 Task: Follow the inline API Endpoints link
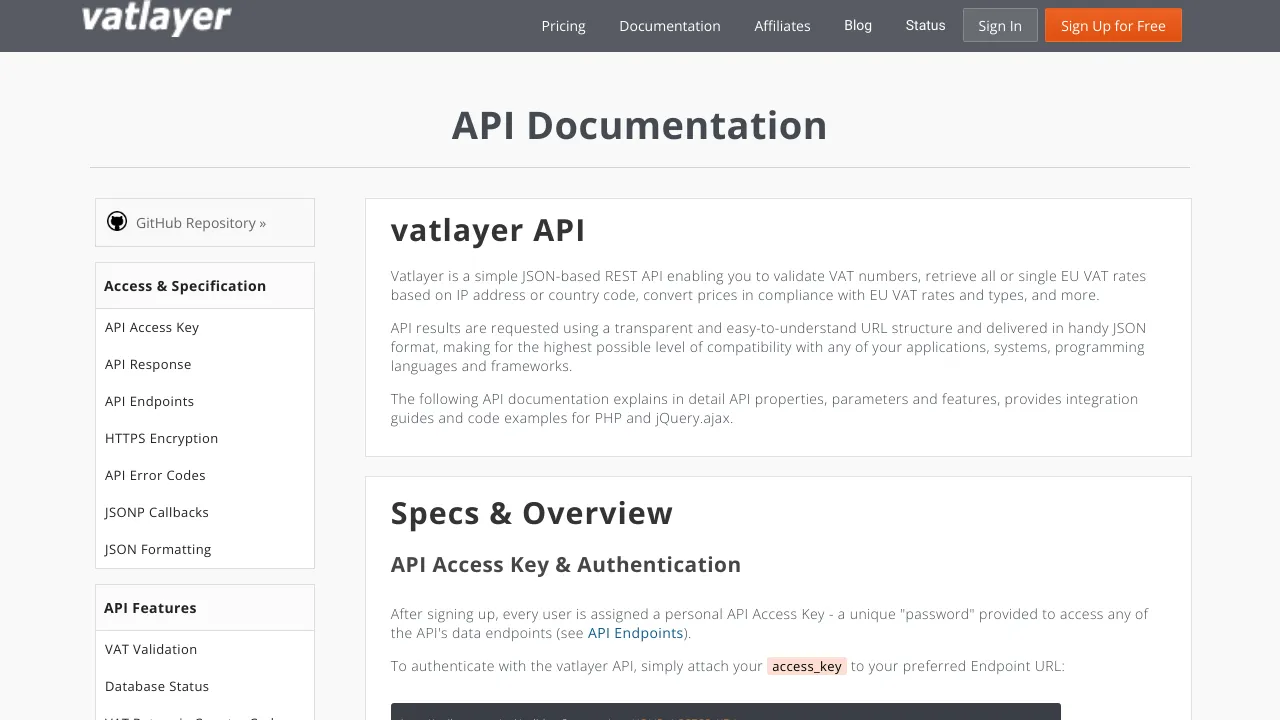click(635, 633)
